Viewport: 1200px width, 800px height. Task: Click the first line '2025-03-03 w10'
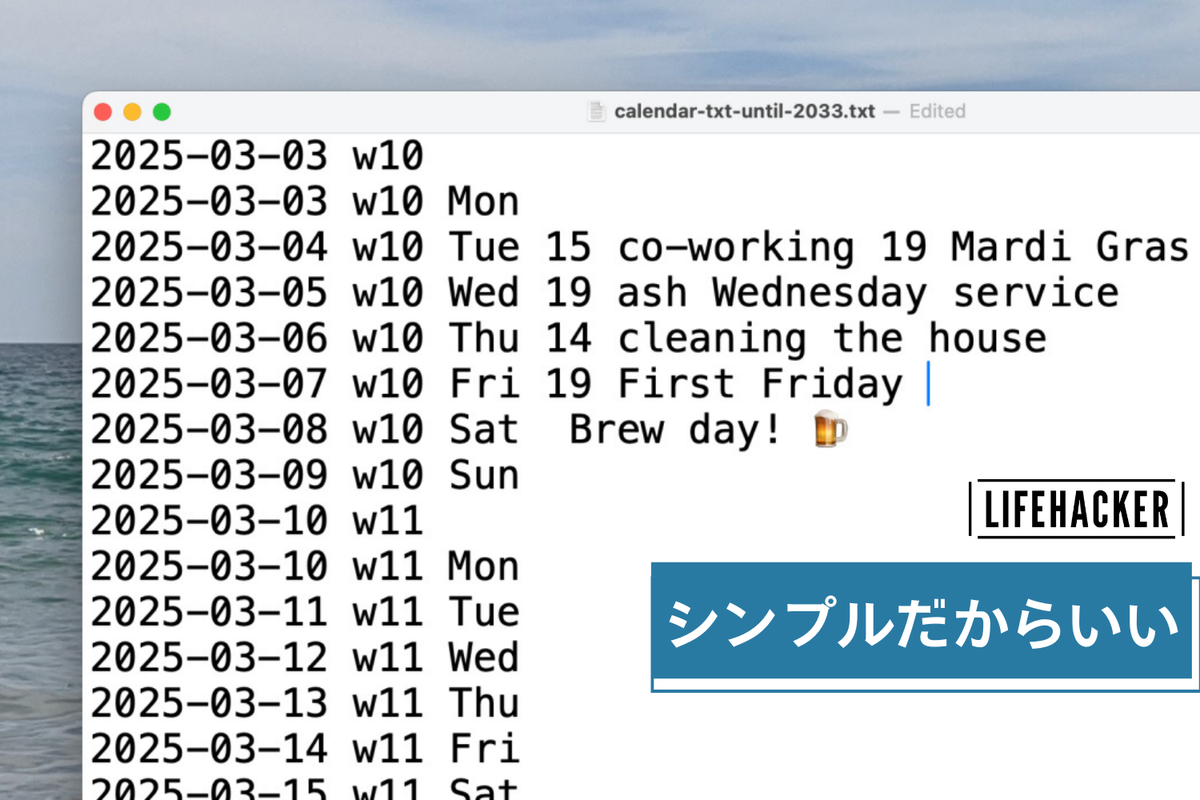pyautogui.click(x=257, y=156)
